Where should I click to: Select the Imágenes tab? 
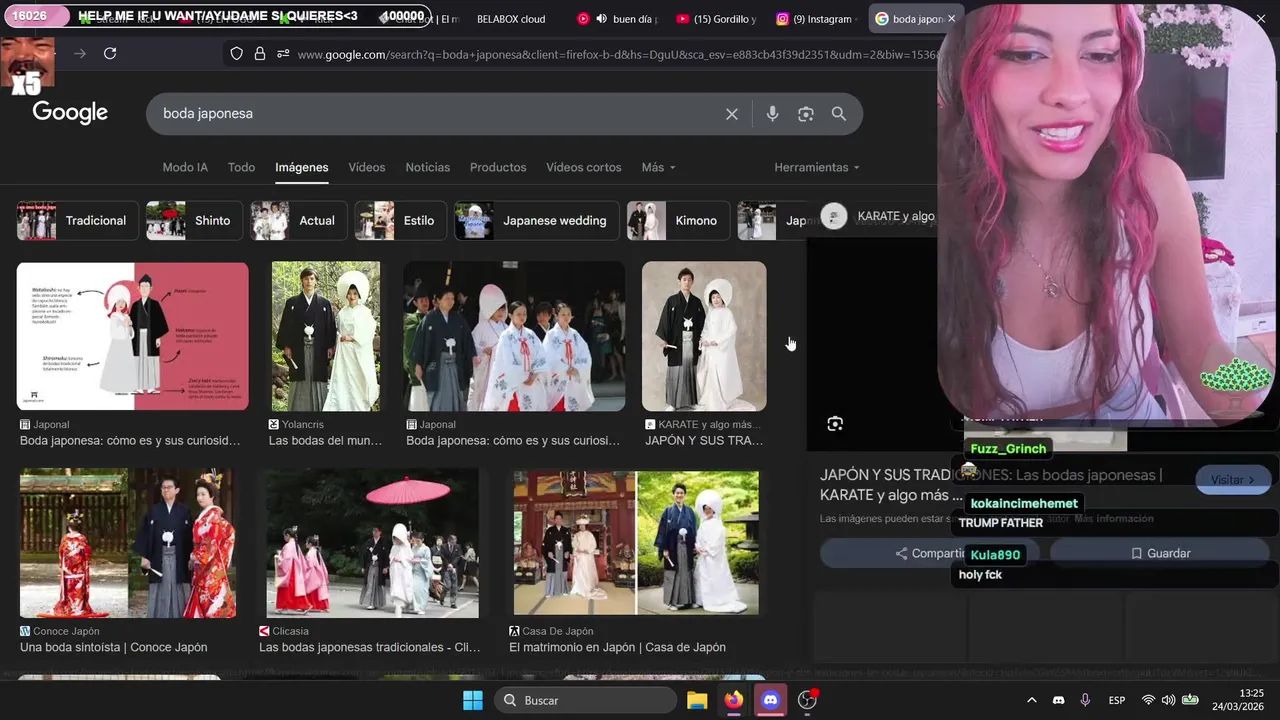(x=301, y=167)
